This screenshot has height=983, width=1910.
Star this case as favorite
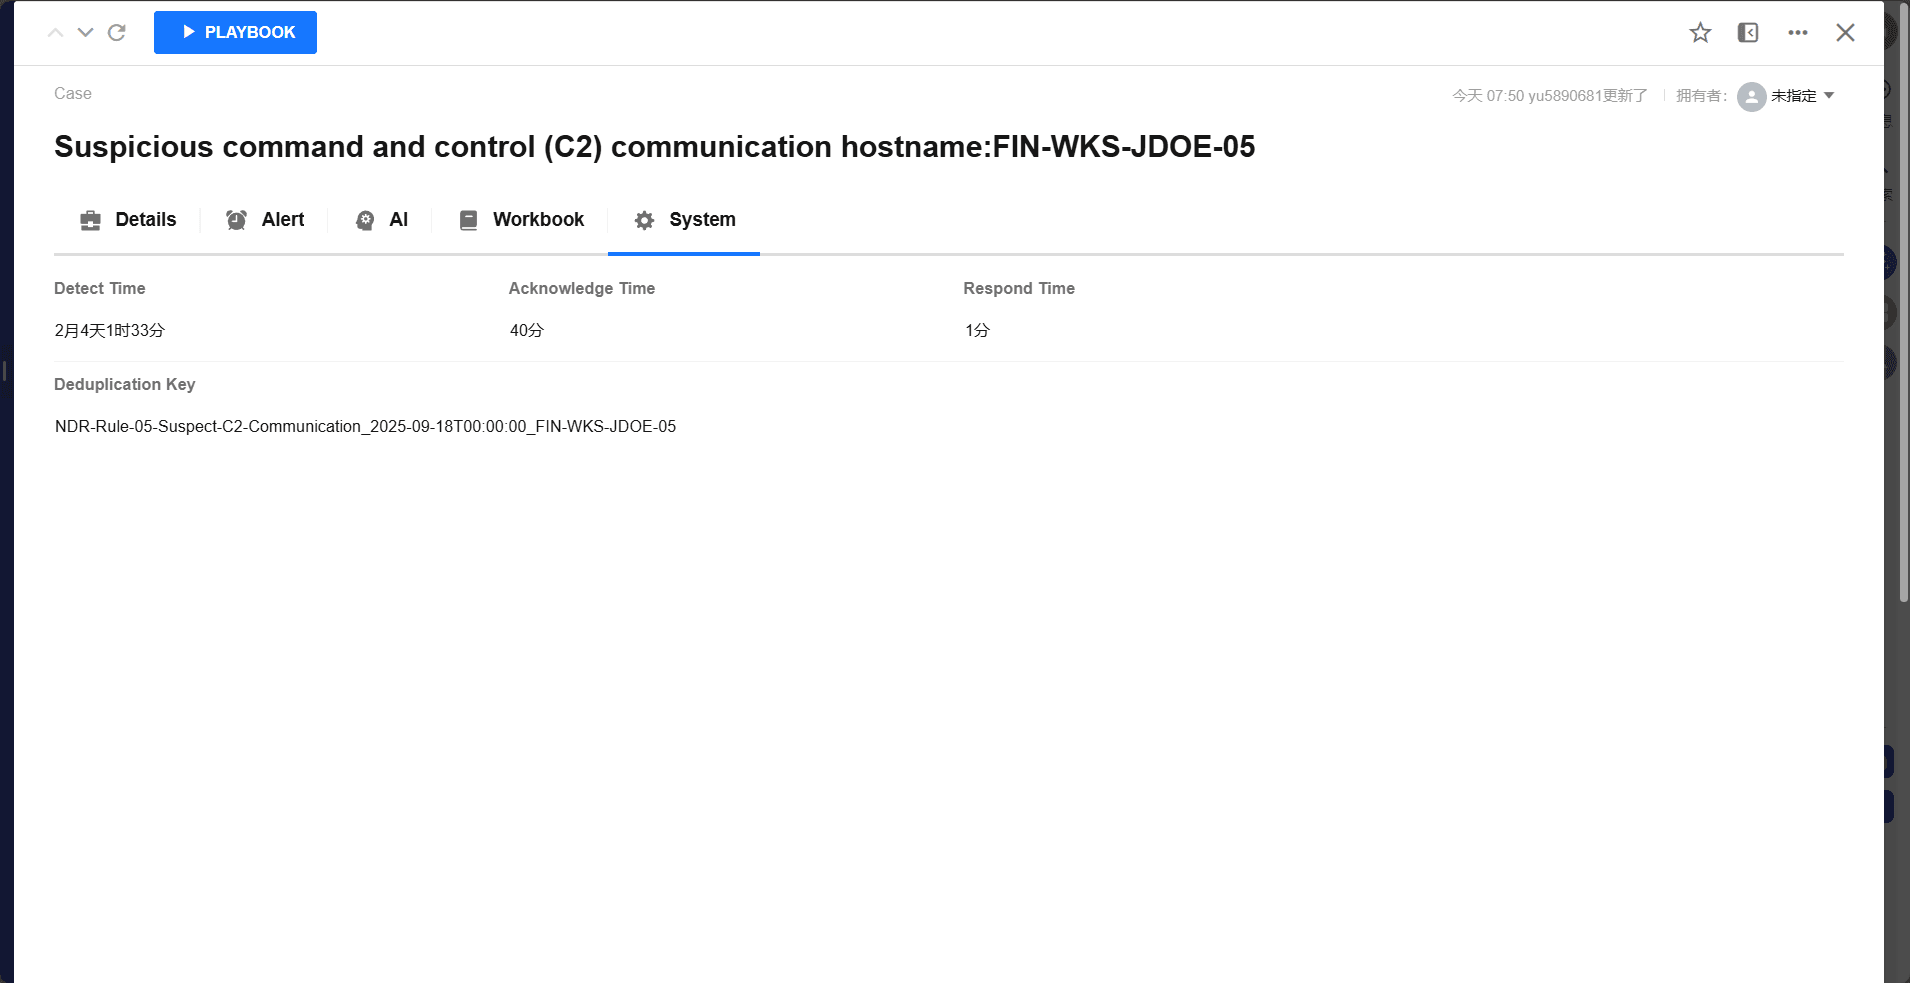1700,33
